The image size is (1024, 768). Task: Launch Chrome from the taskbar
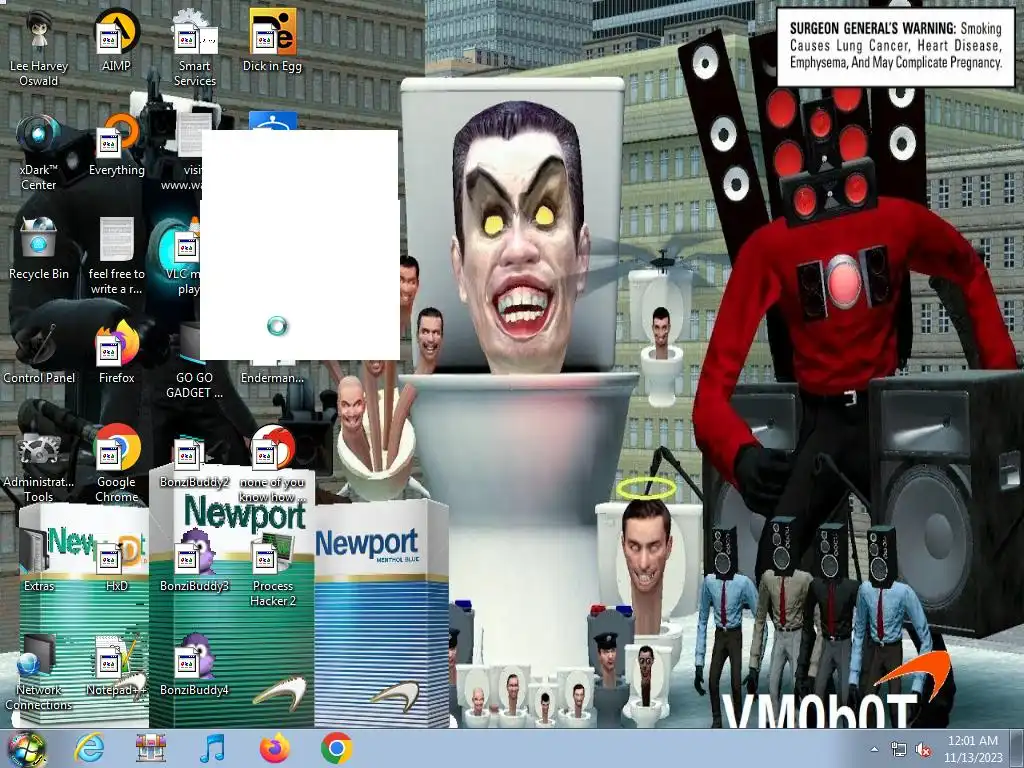pos(336,748)
